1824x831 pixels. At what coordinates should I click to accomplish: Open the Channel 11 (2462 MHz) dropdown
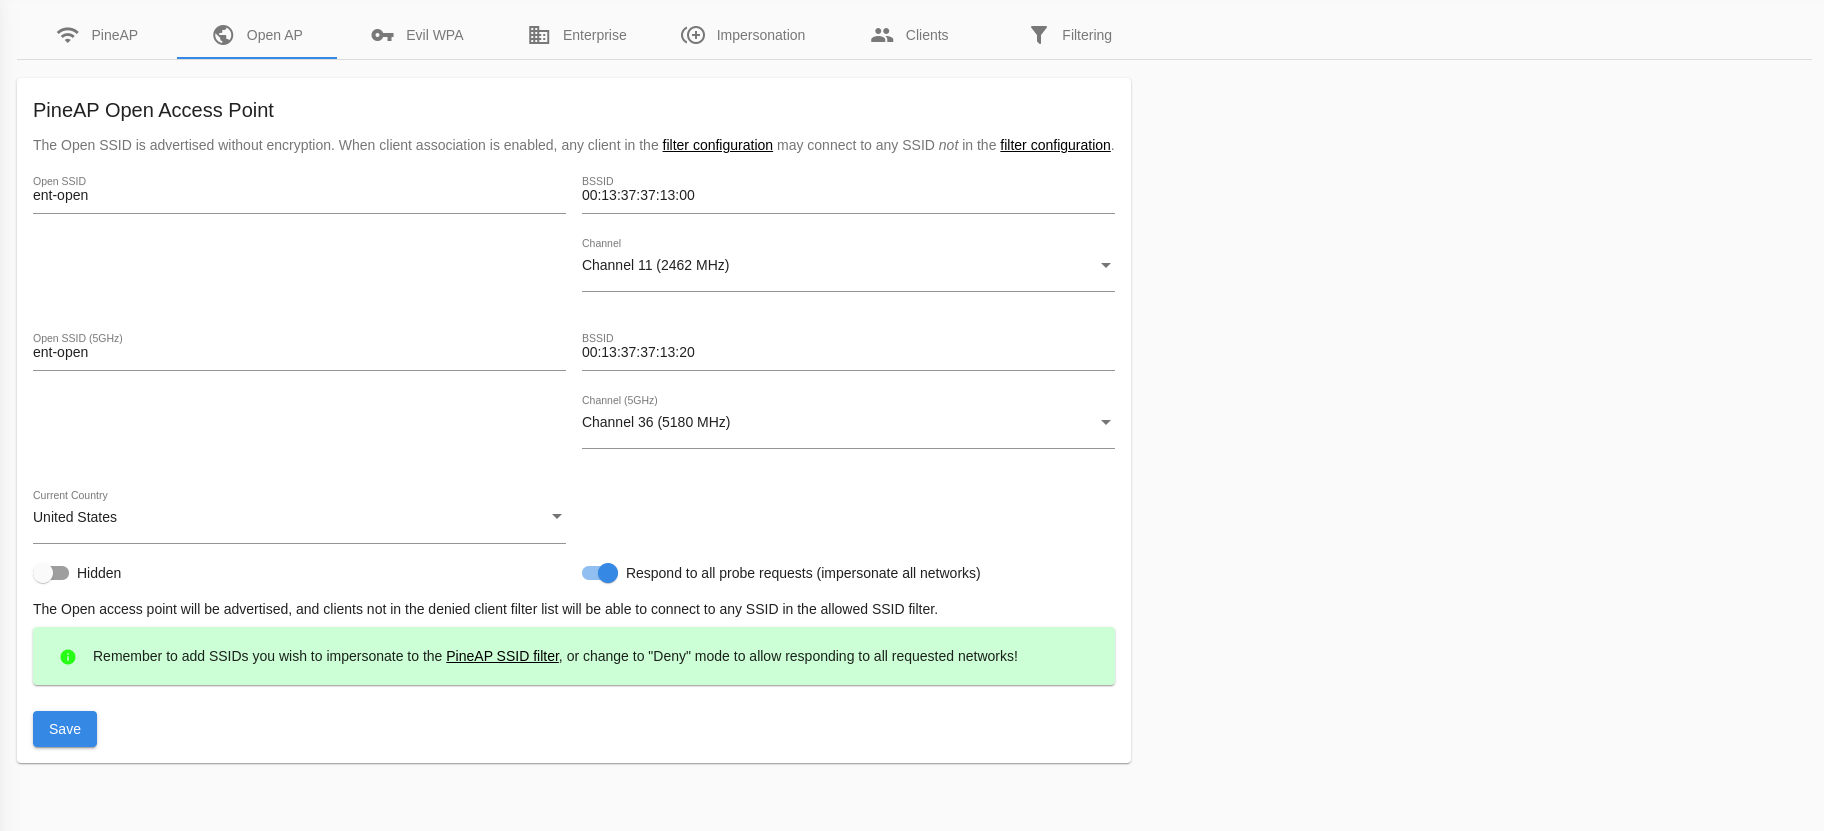[x=848, y=265]
